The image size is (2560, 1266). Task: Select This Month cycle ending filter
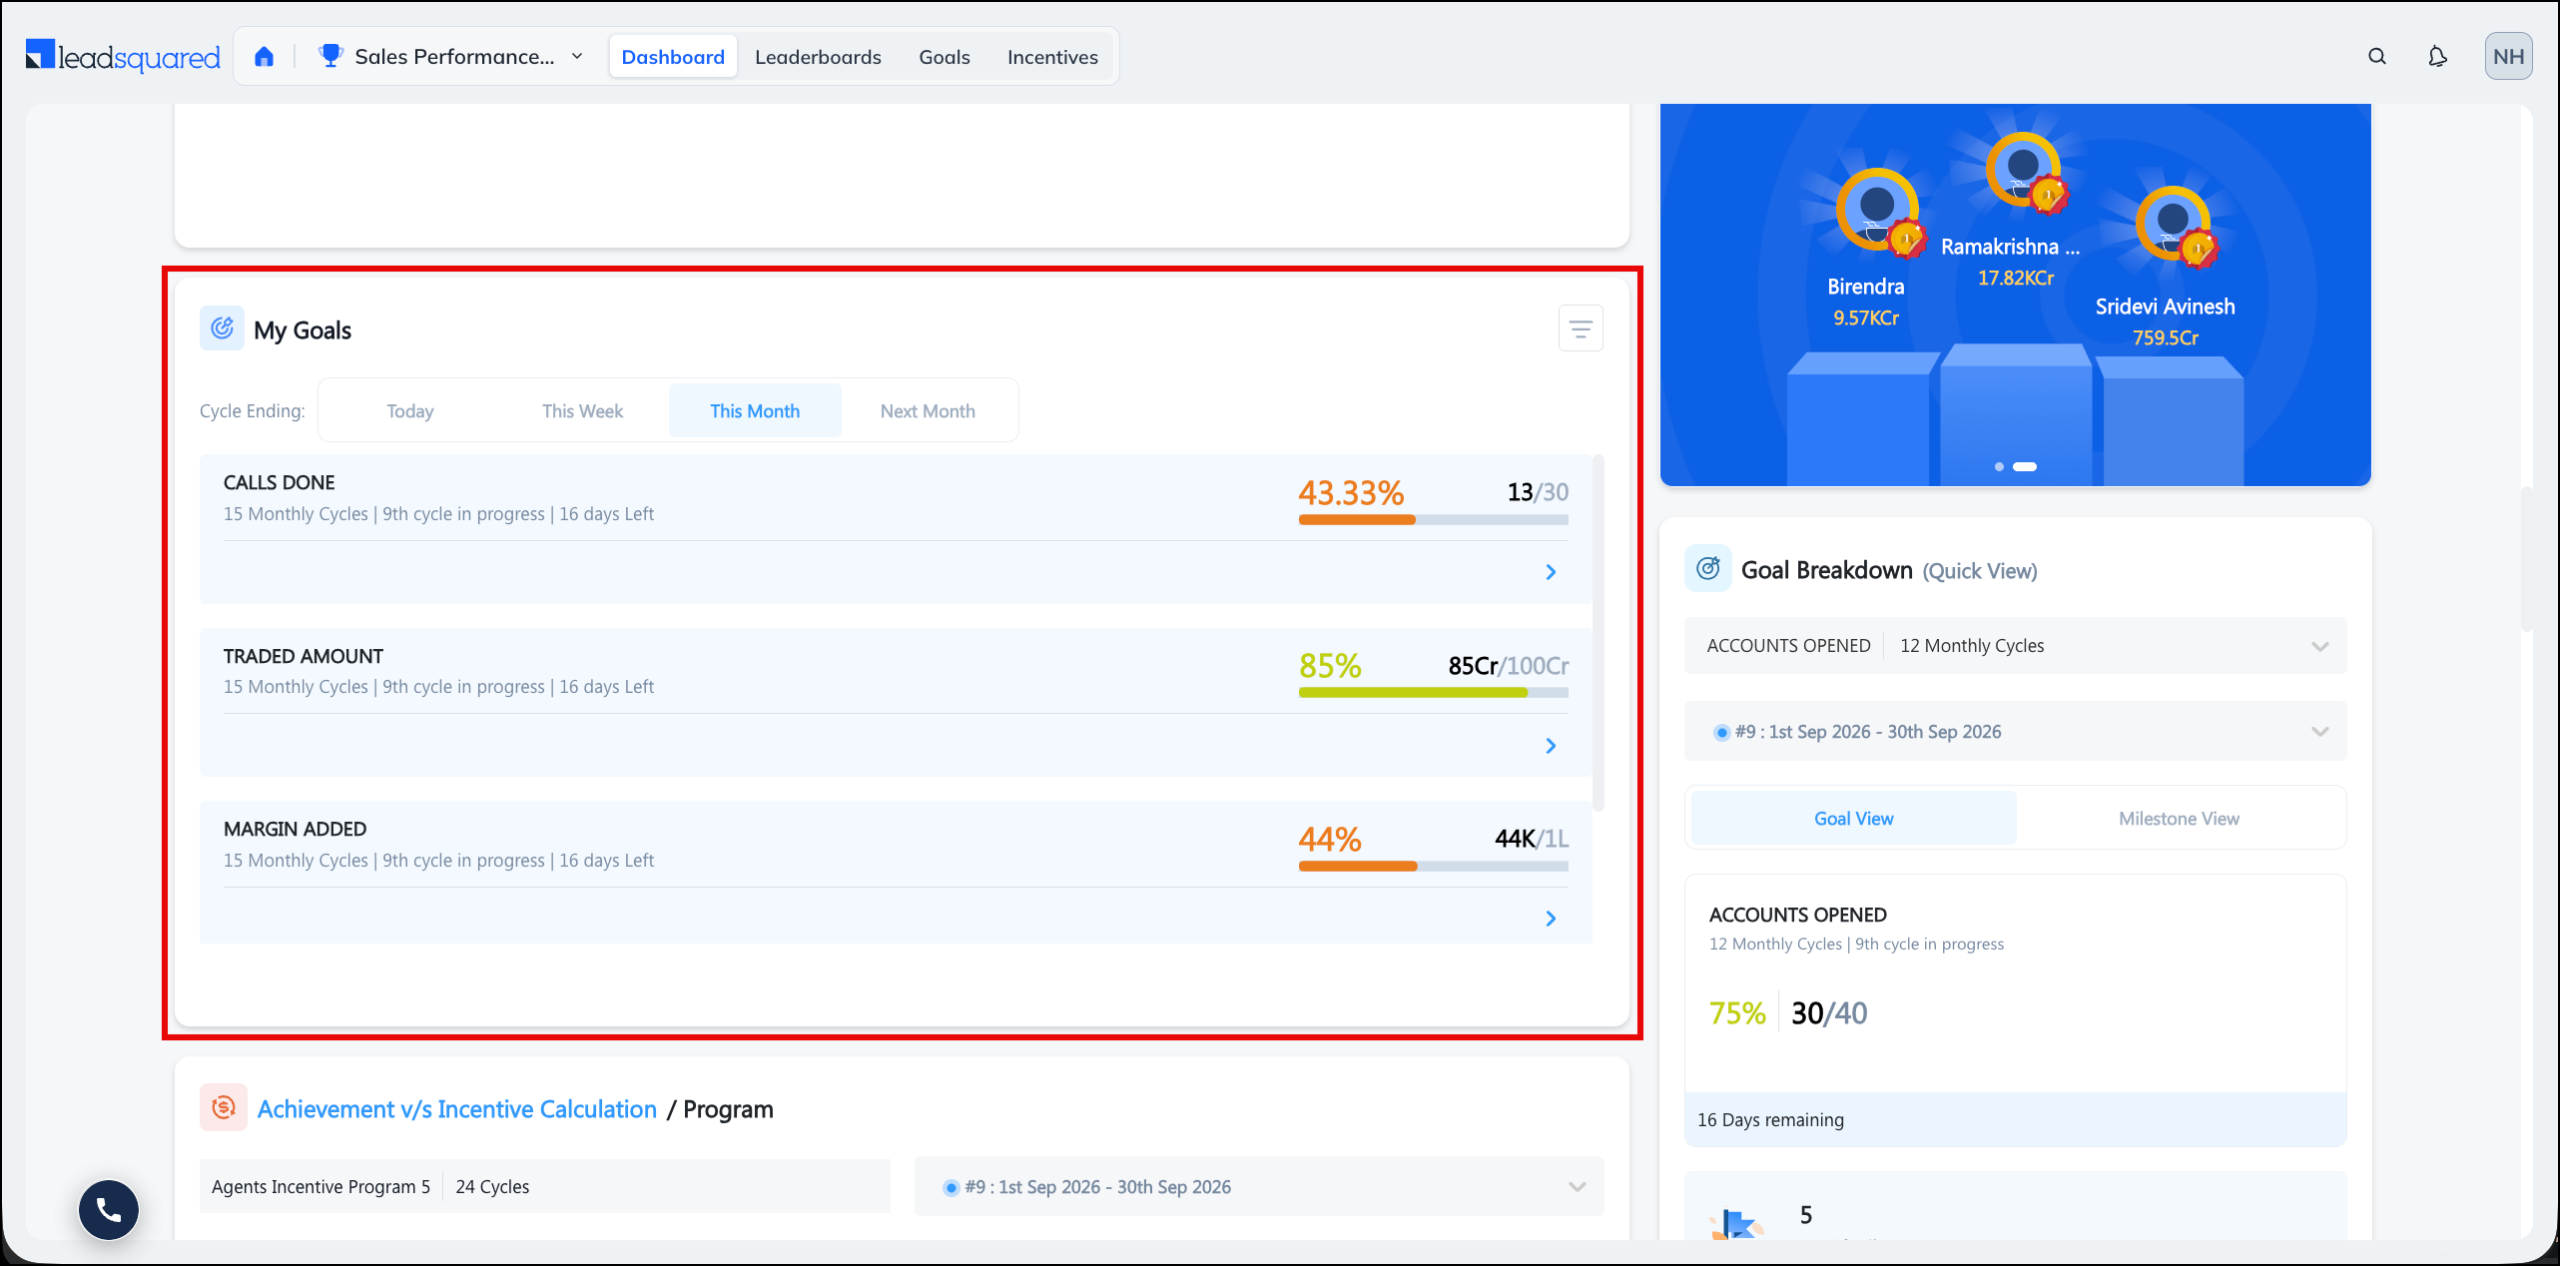[755, 411]
